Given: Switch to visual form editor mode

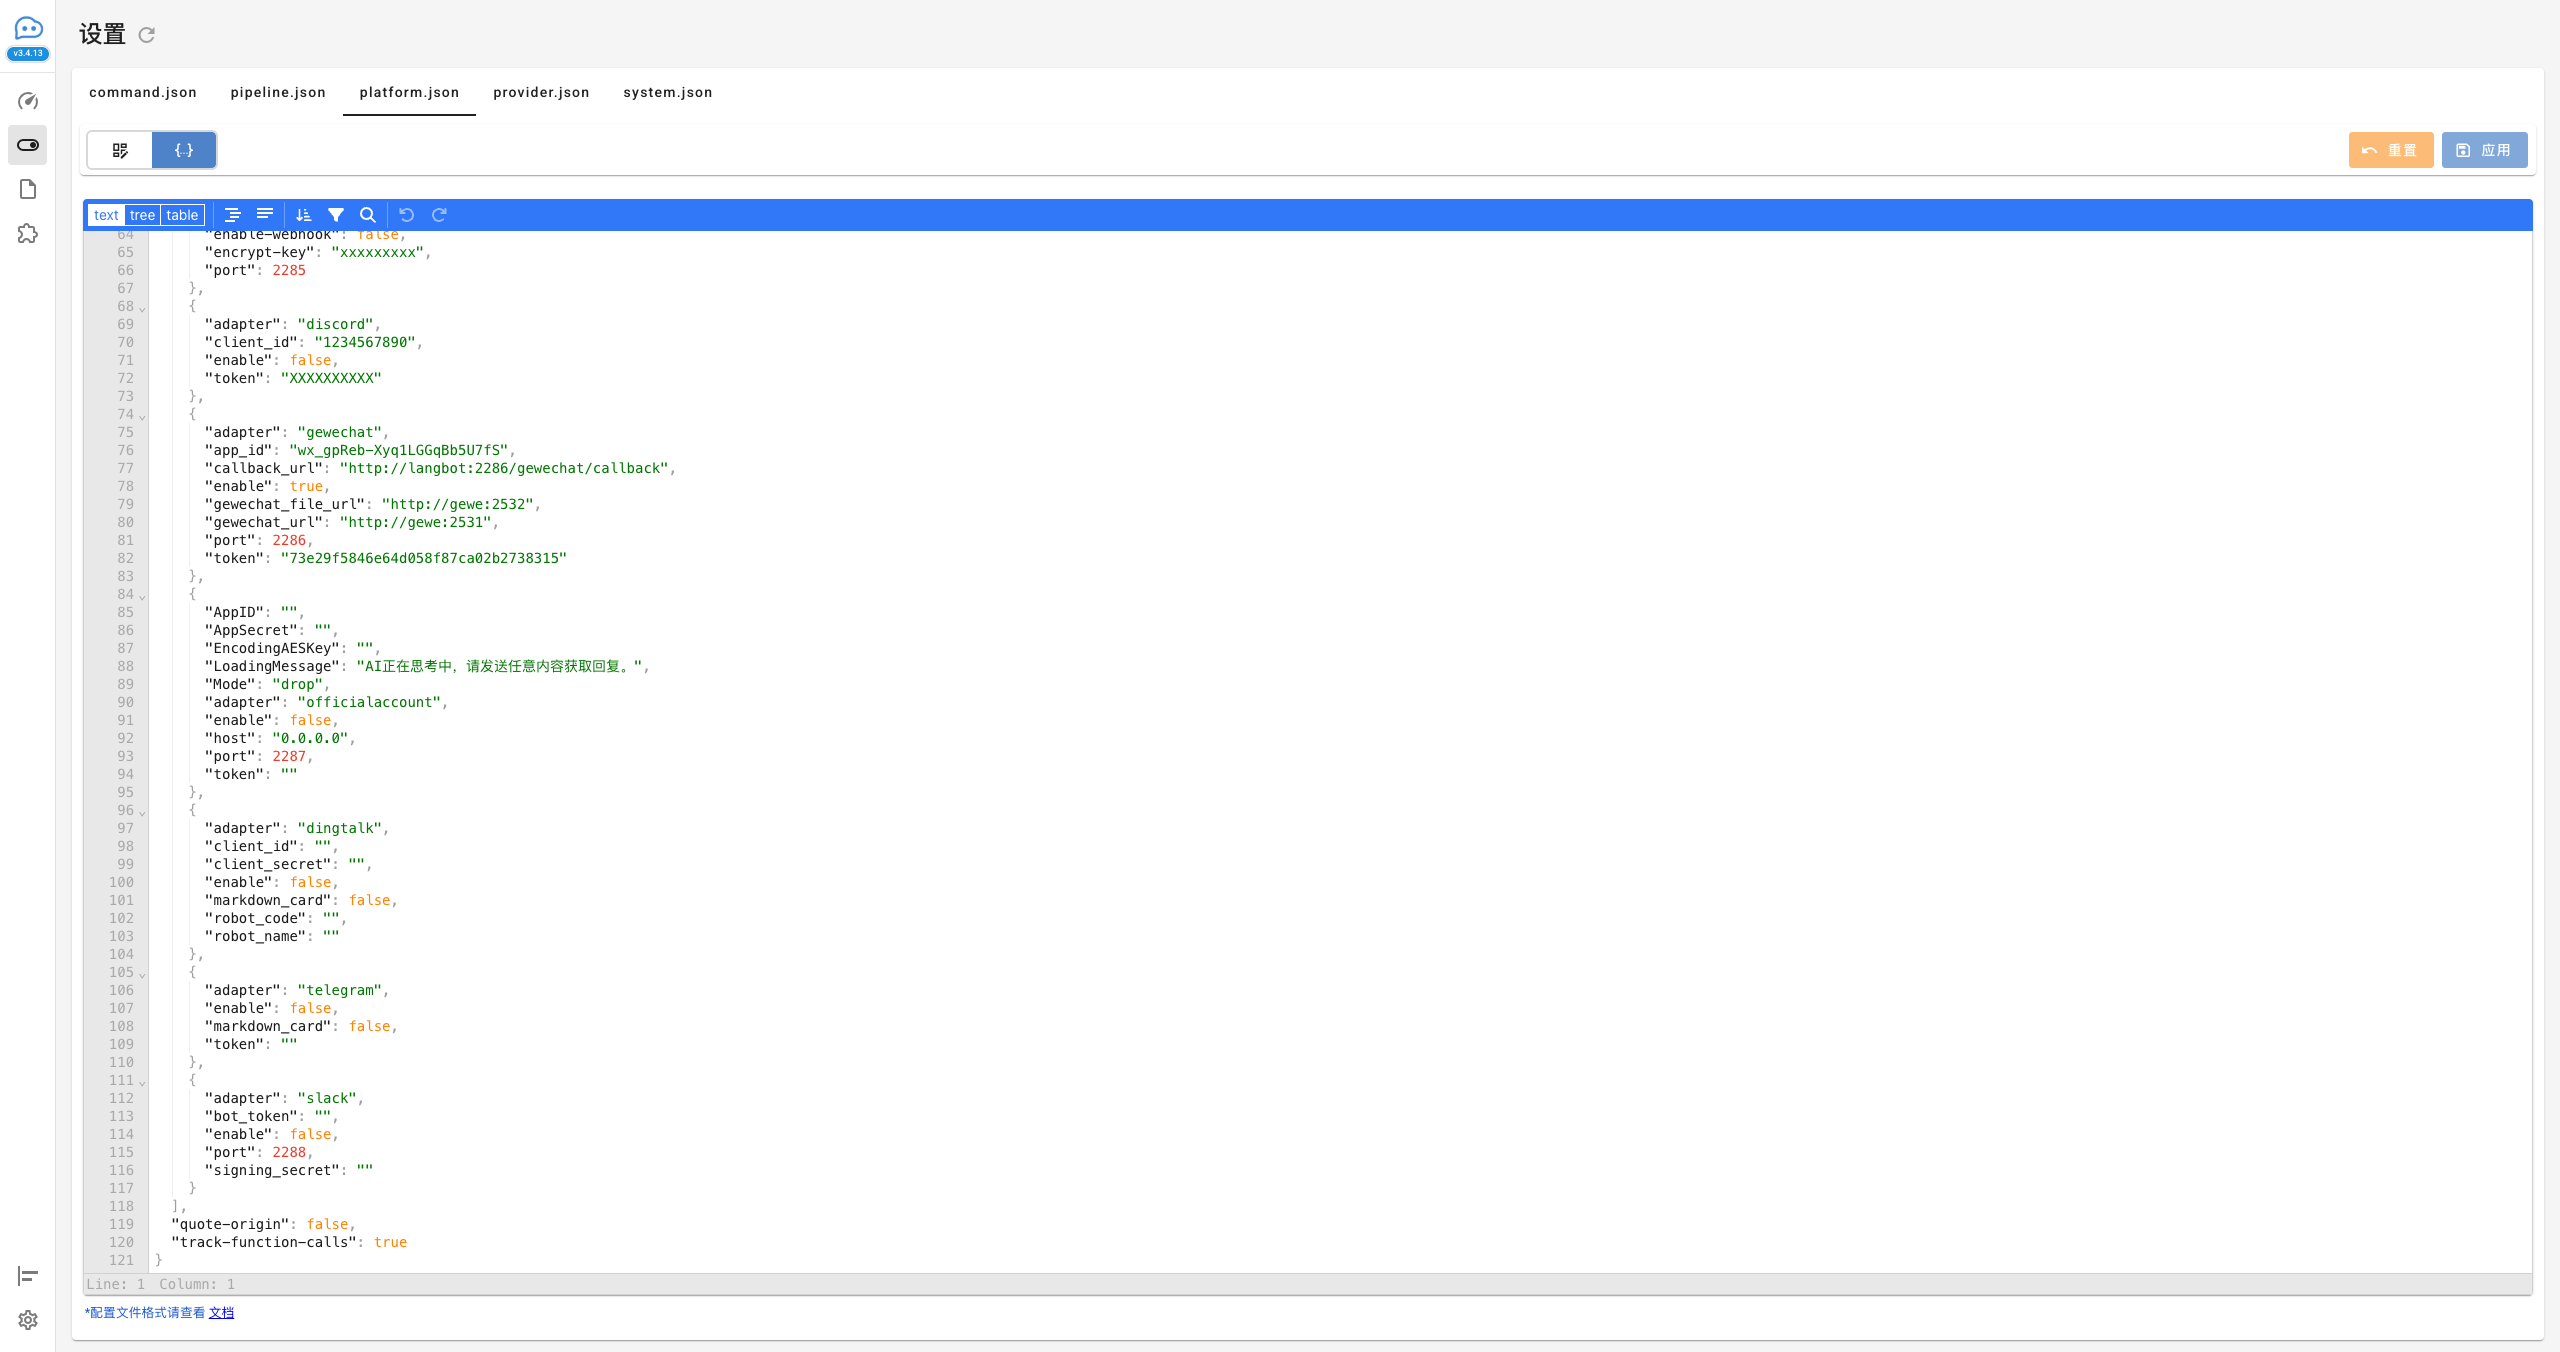Looking at the screenshot, I should coord(120,150).
